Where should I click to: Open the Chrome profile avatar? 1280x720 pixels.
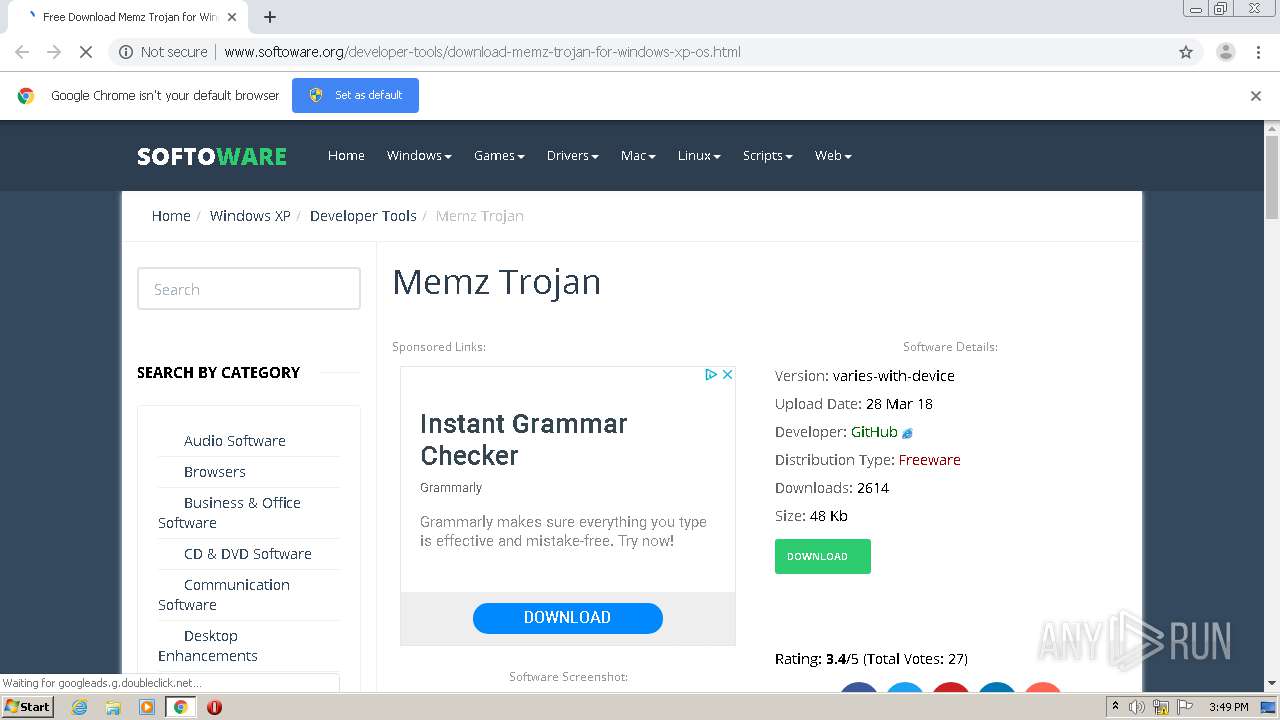coord(1225,52)
